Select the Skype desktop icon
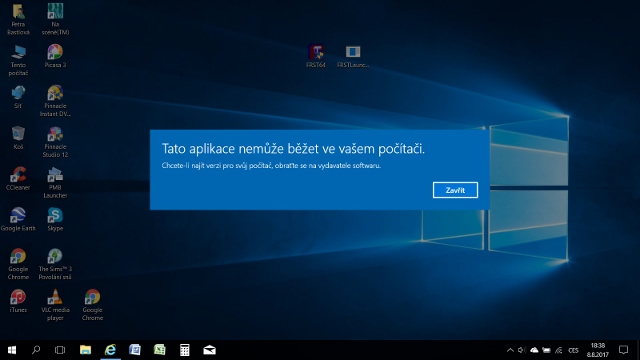This screenshot has width=640, height=360. tap(55, 220)
